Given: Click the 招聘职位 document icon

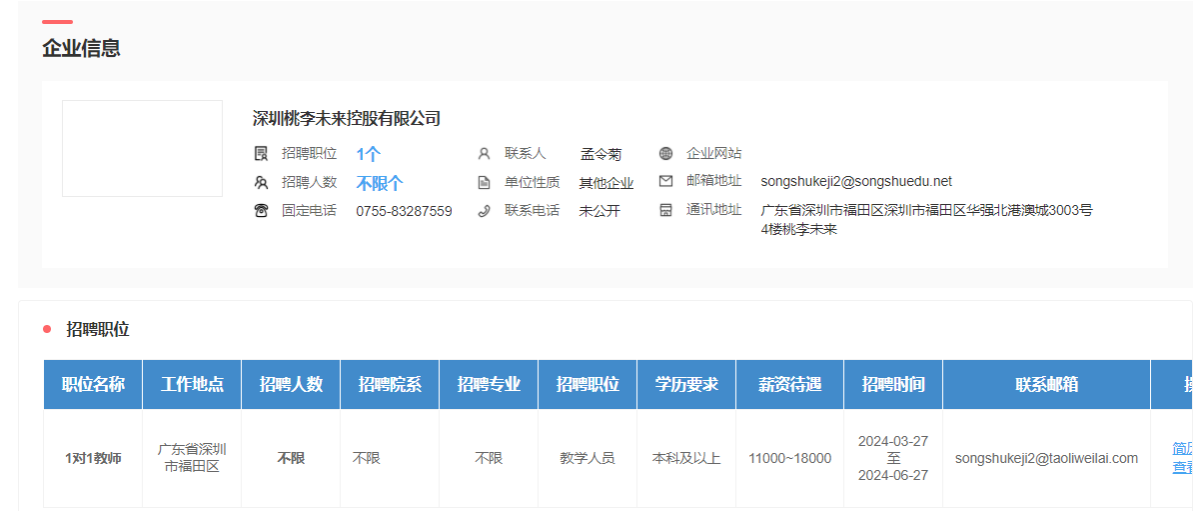Looking at the screenshot, I should 262,154.
